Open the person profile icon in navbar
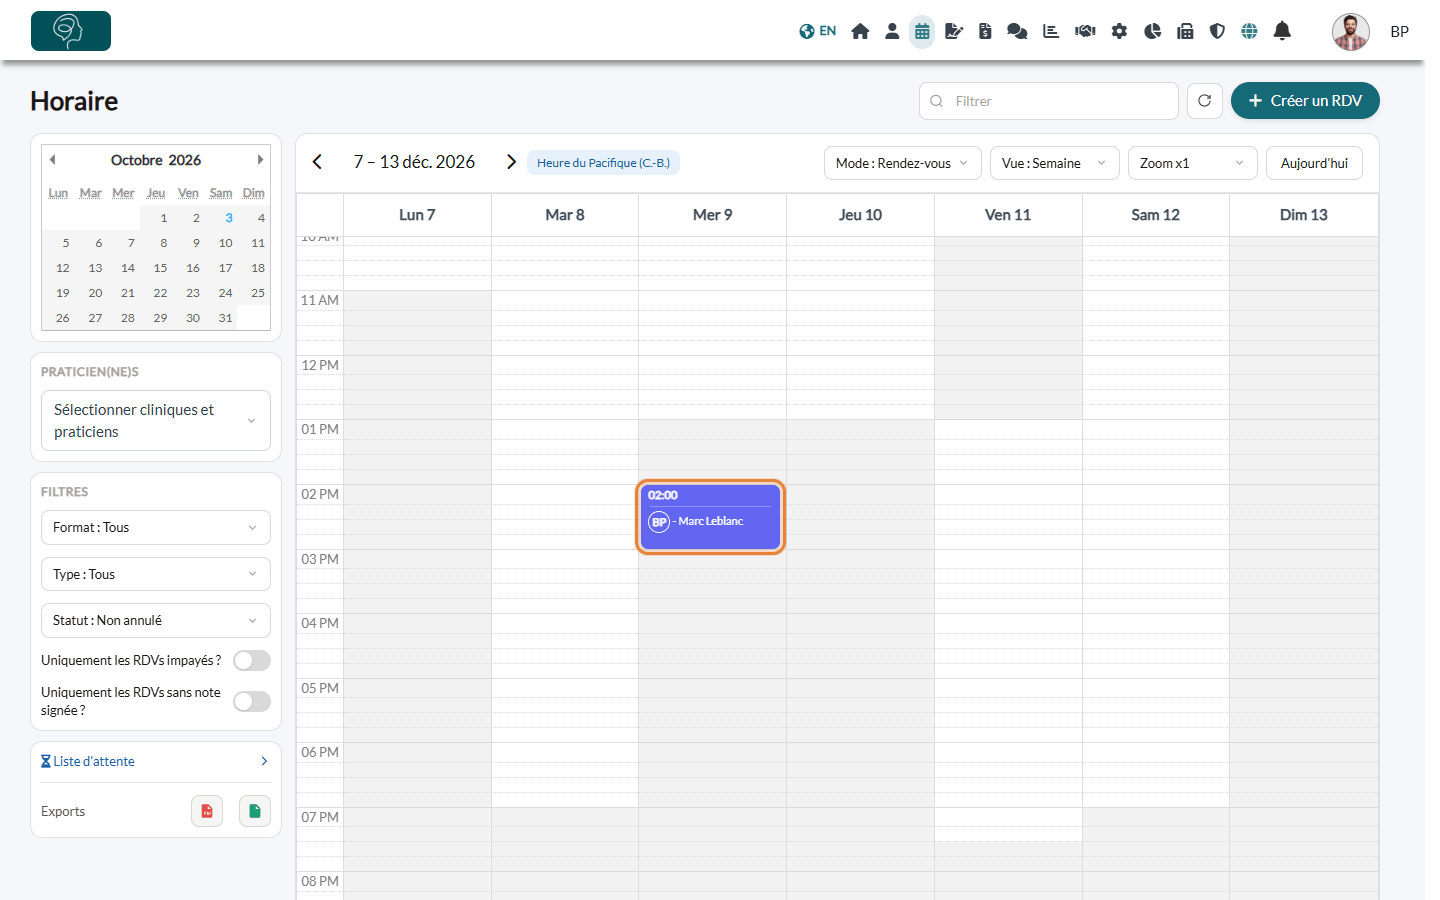 (x=892, y=31)
